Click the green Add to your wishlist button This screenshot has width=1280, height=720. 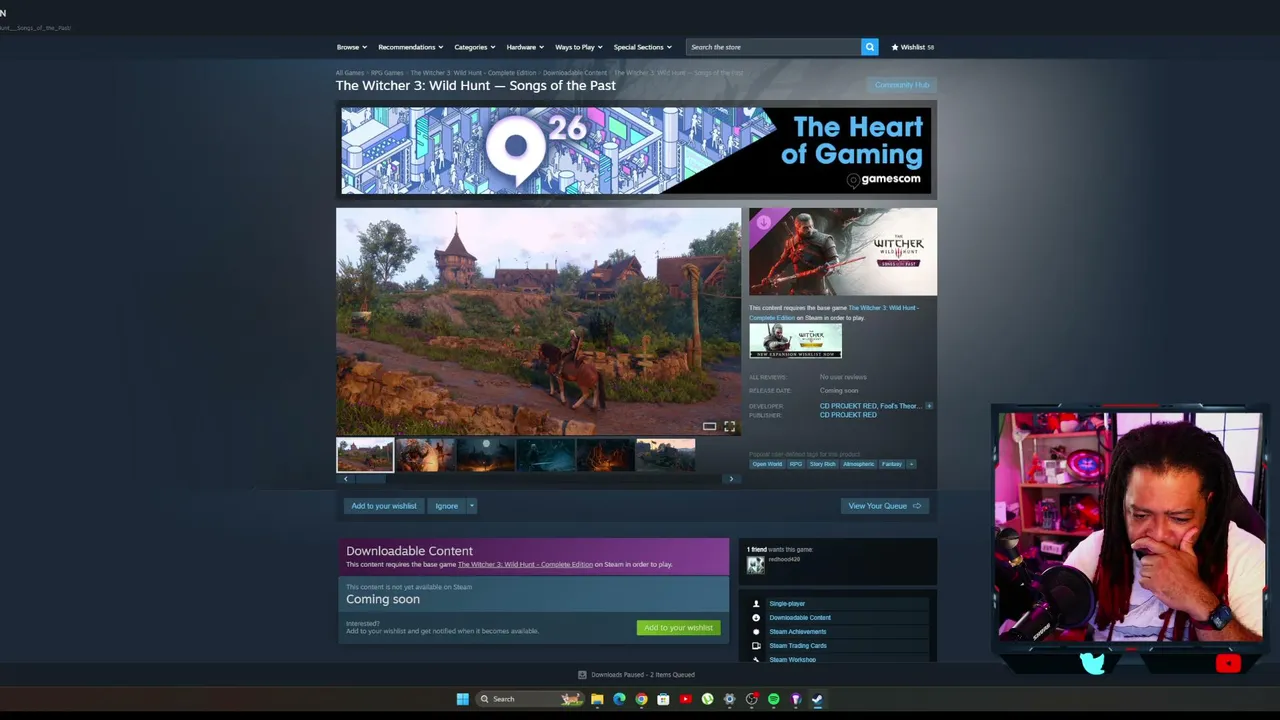pos(679,628)
